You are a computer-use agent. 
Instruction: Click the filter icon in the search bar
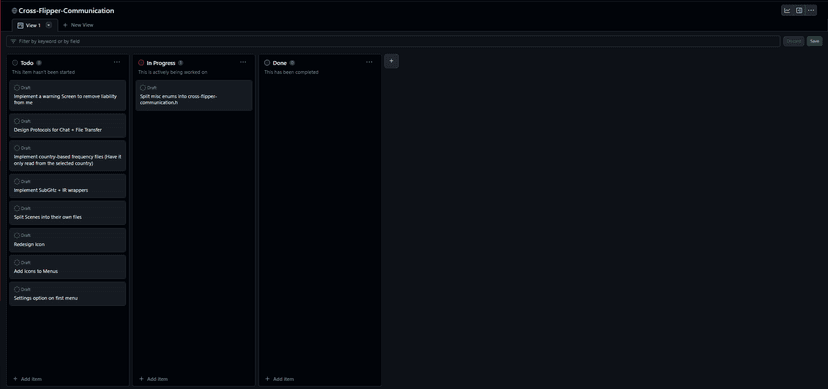(13, 41)
